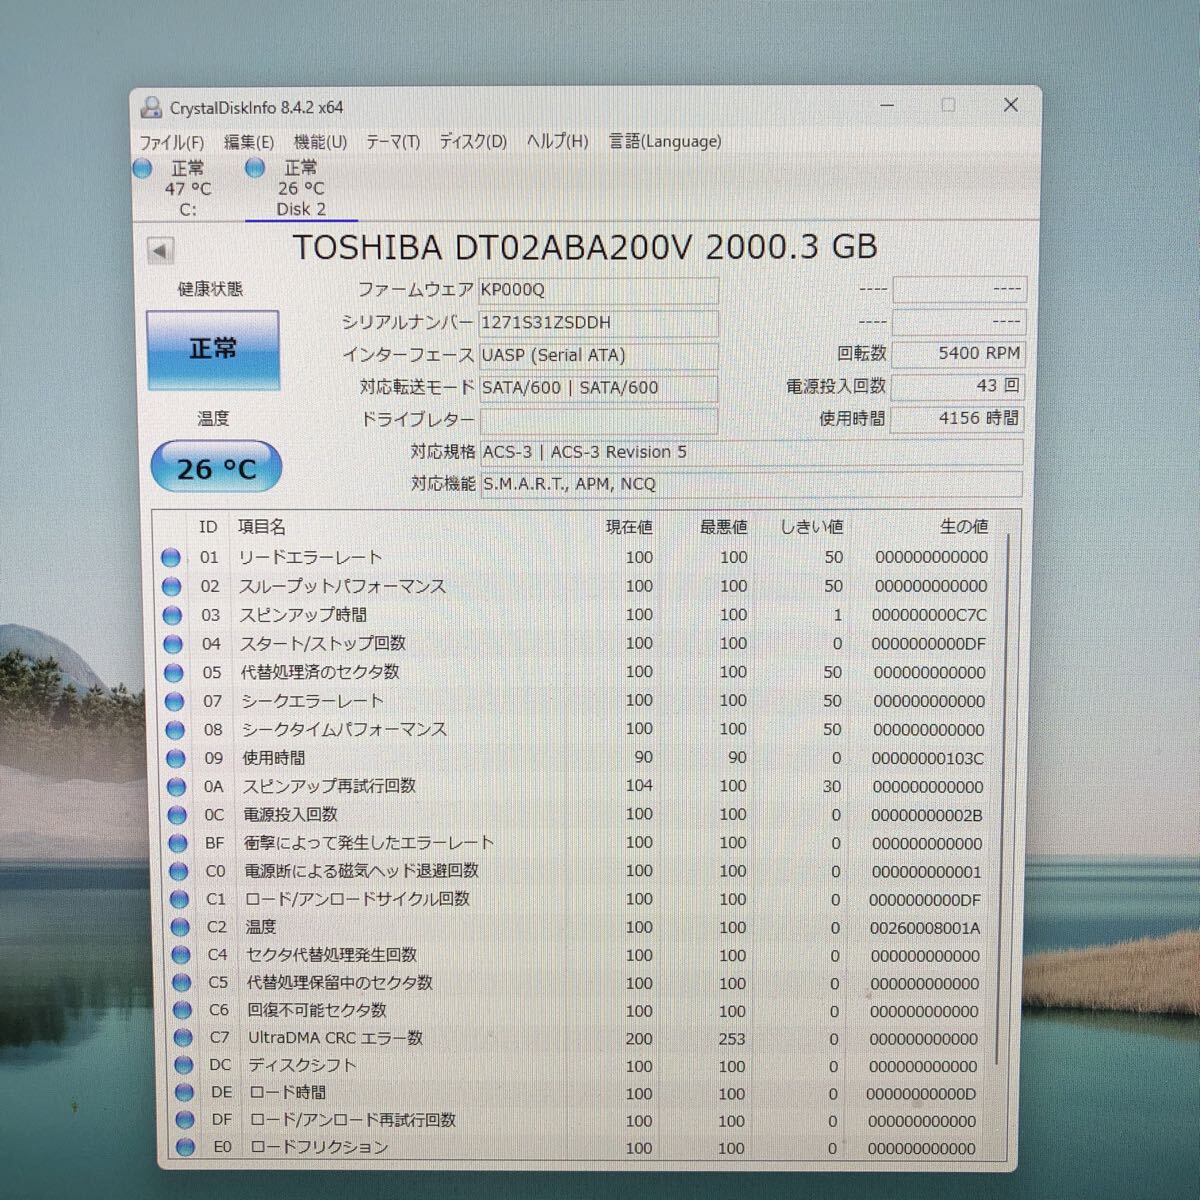The width and height of the screenshot is (1200, 1200).
Task: Select the raw value 000000000C7C
Action: 929,615
